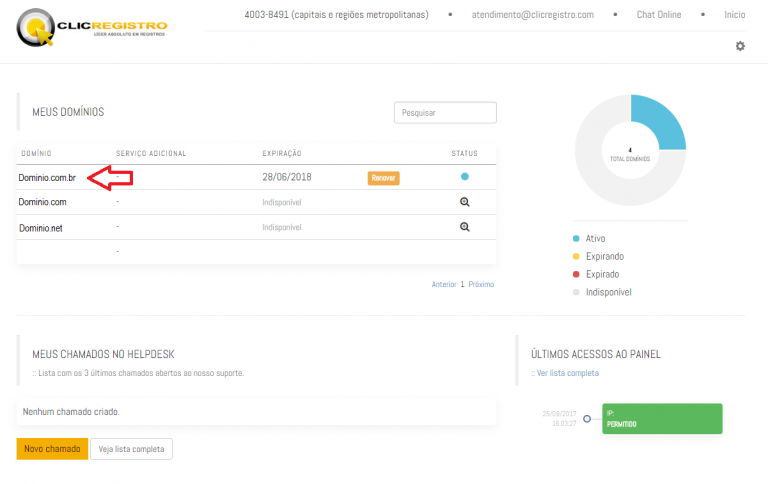Click the Pesquisar search field

[x=445, y=113]
